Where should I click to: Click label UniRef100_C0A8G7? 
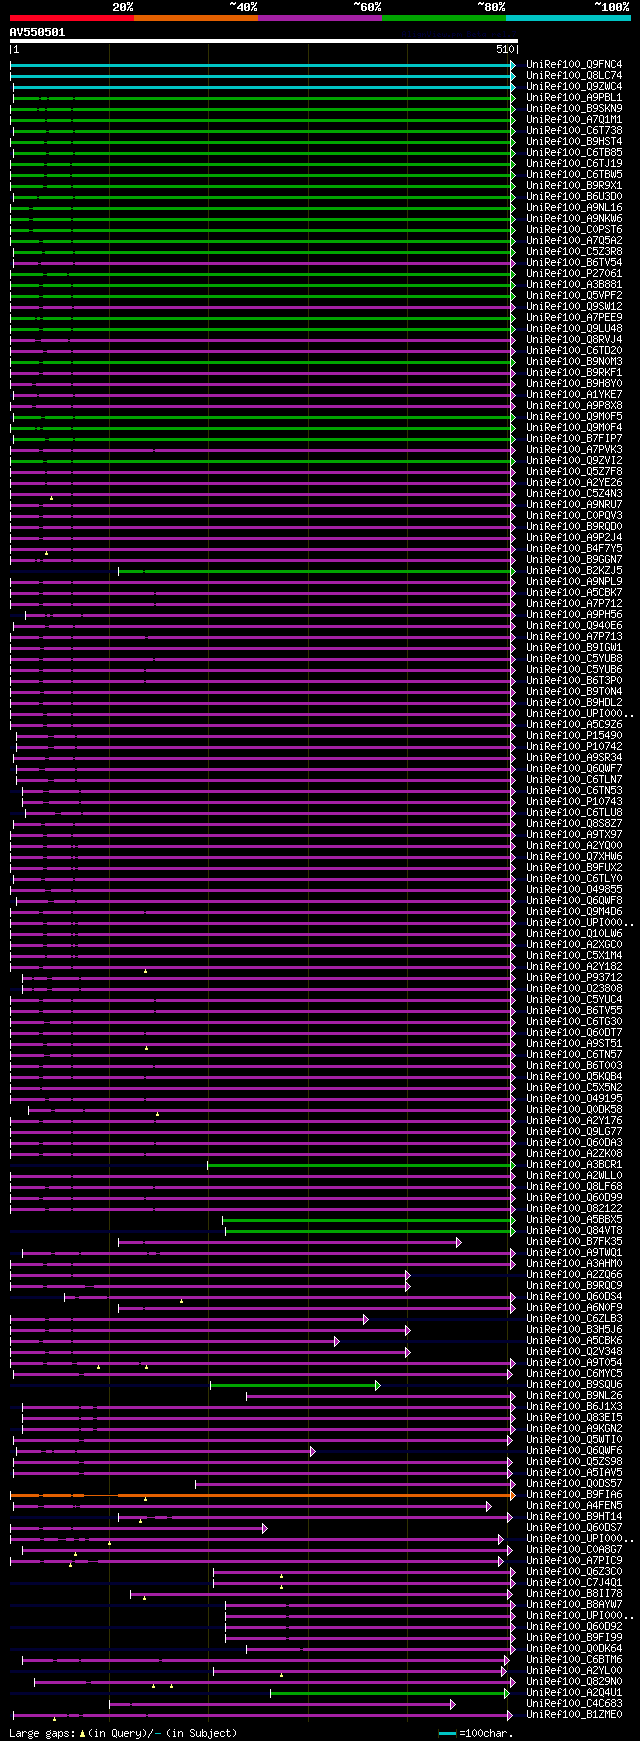click(574, 1550)
